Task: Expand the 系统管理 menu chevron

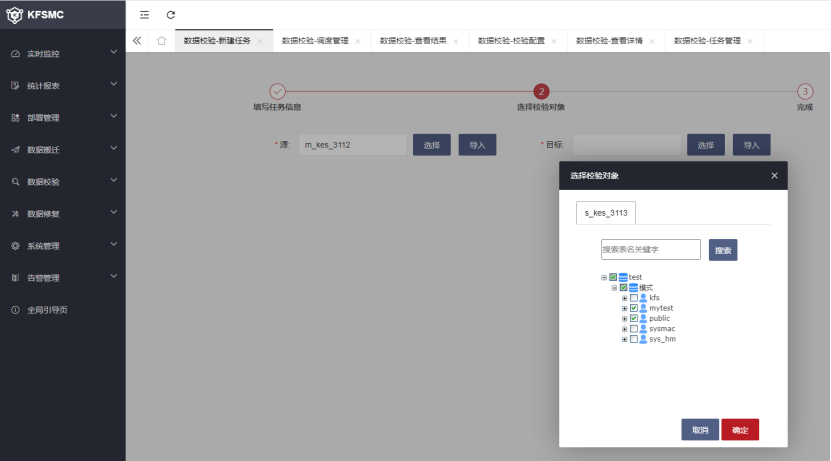Action: click(x=113, y=244)
